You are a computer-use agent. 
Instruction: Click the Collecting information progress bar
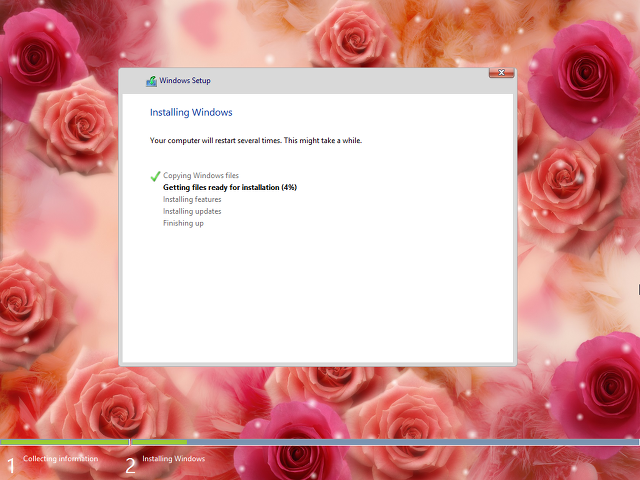point(64,442)
